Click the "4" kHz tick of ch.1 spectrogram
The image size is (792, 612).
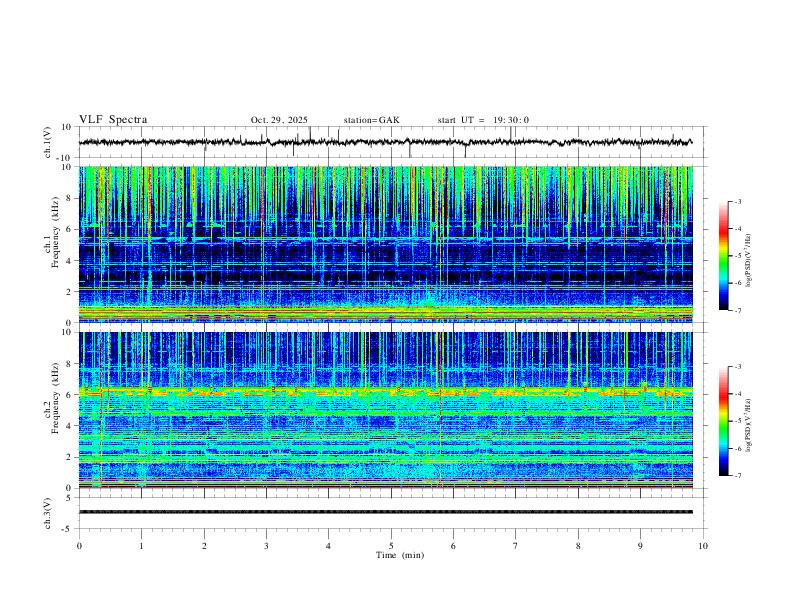pyautogui.click(x=71, y=261)
